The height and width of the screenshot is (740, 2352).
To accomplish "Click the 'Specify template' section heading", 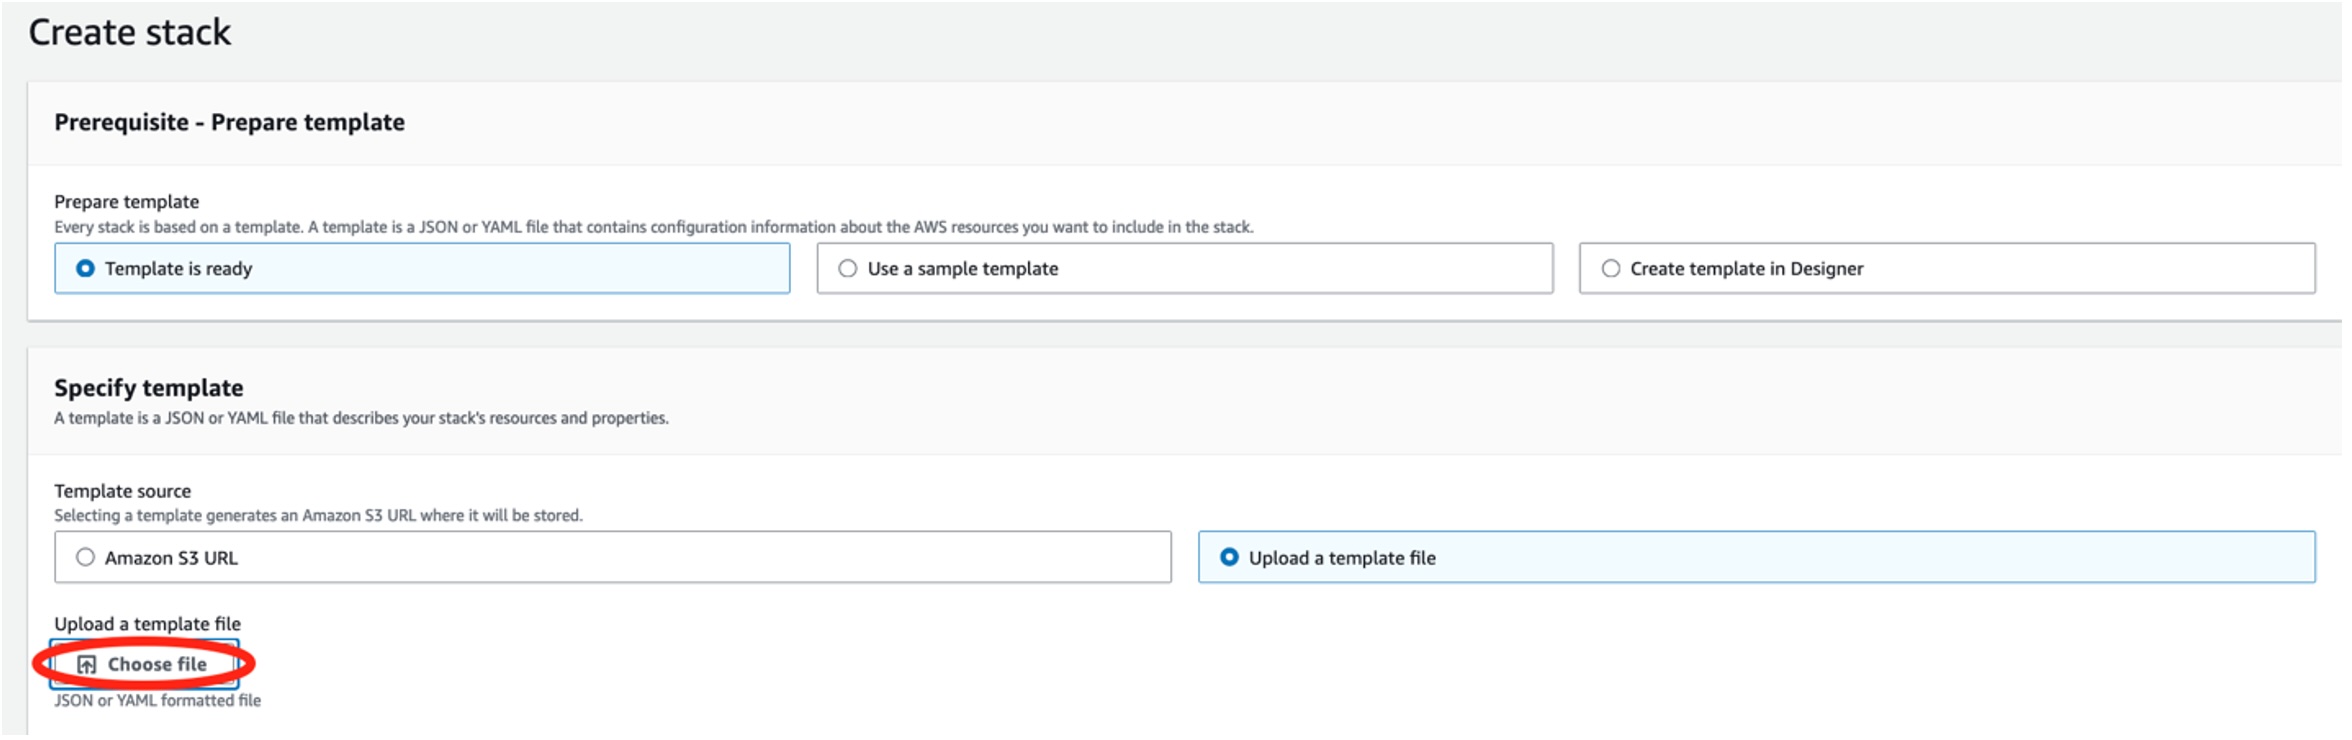I will (x=149, y=388).
